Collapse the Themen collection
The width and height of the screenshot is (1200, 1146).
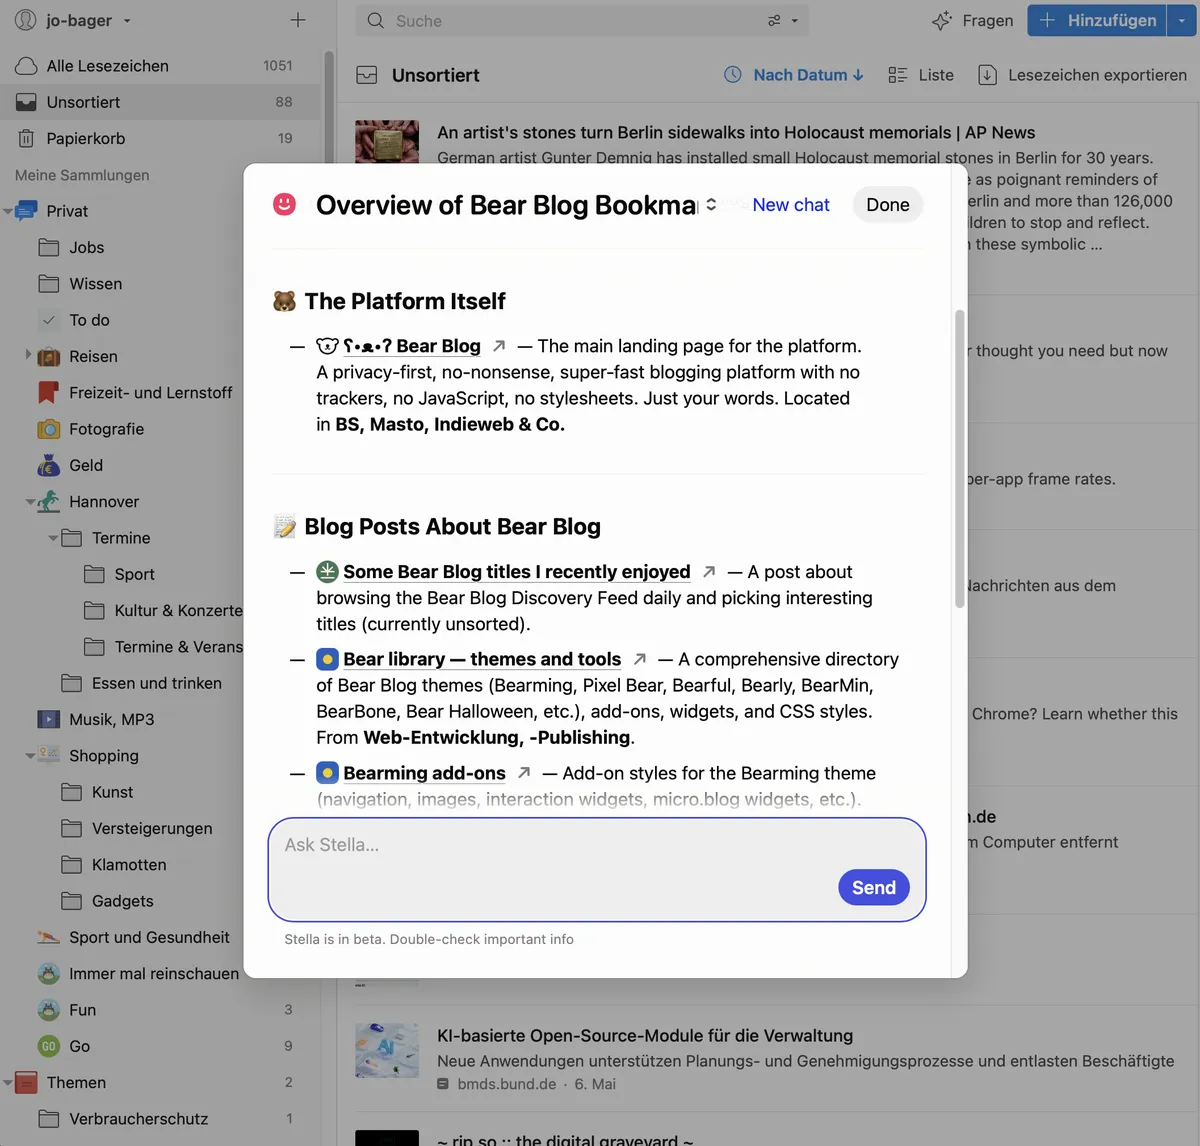[8, 1083]
